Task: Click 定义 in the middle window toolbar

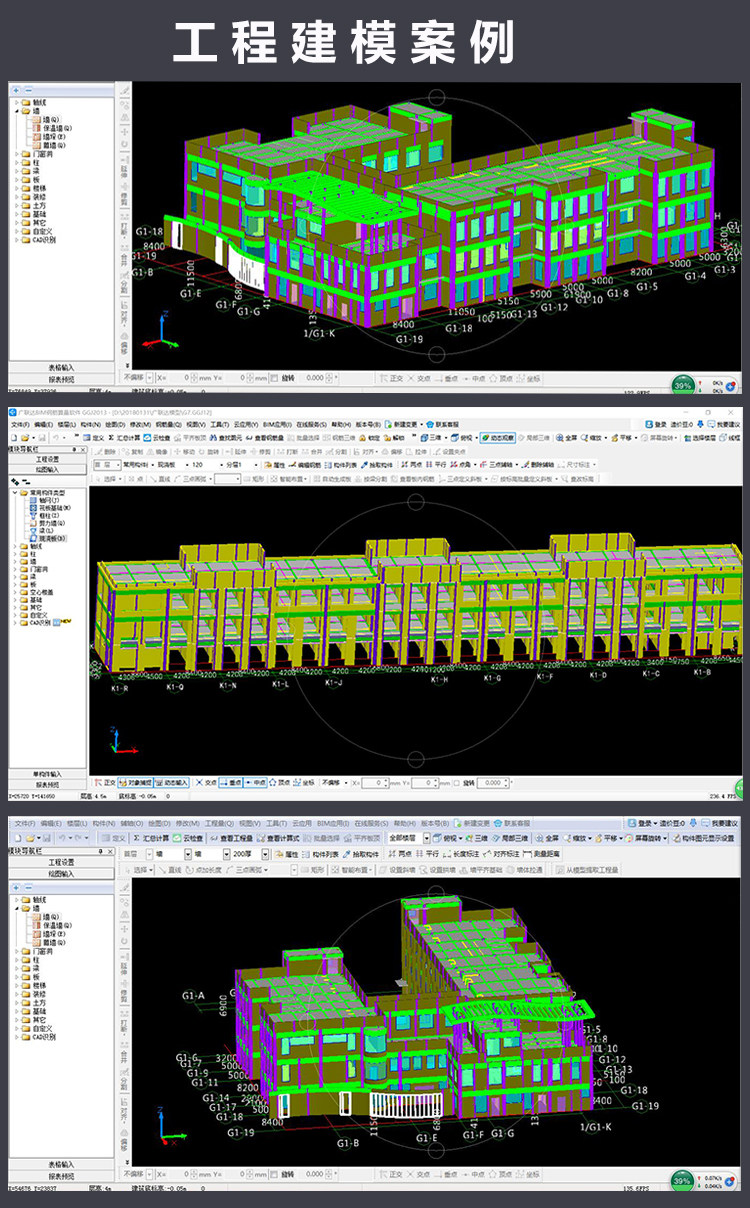Action: point(95,437)
